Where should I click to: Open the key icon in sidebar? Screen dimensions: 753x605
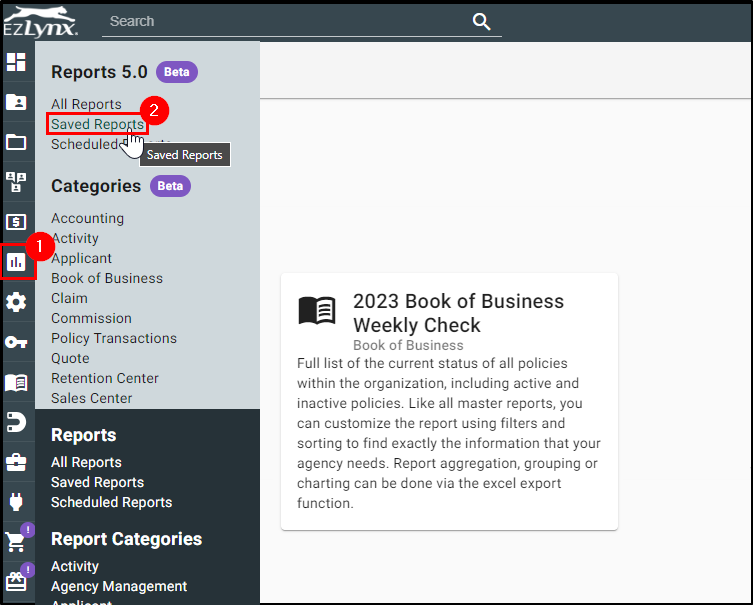[16, 342]
